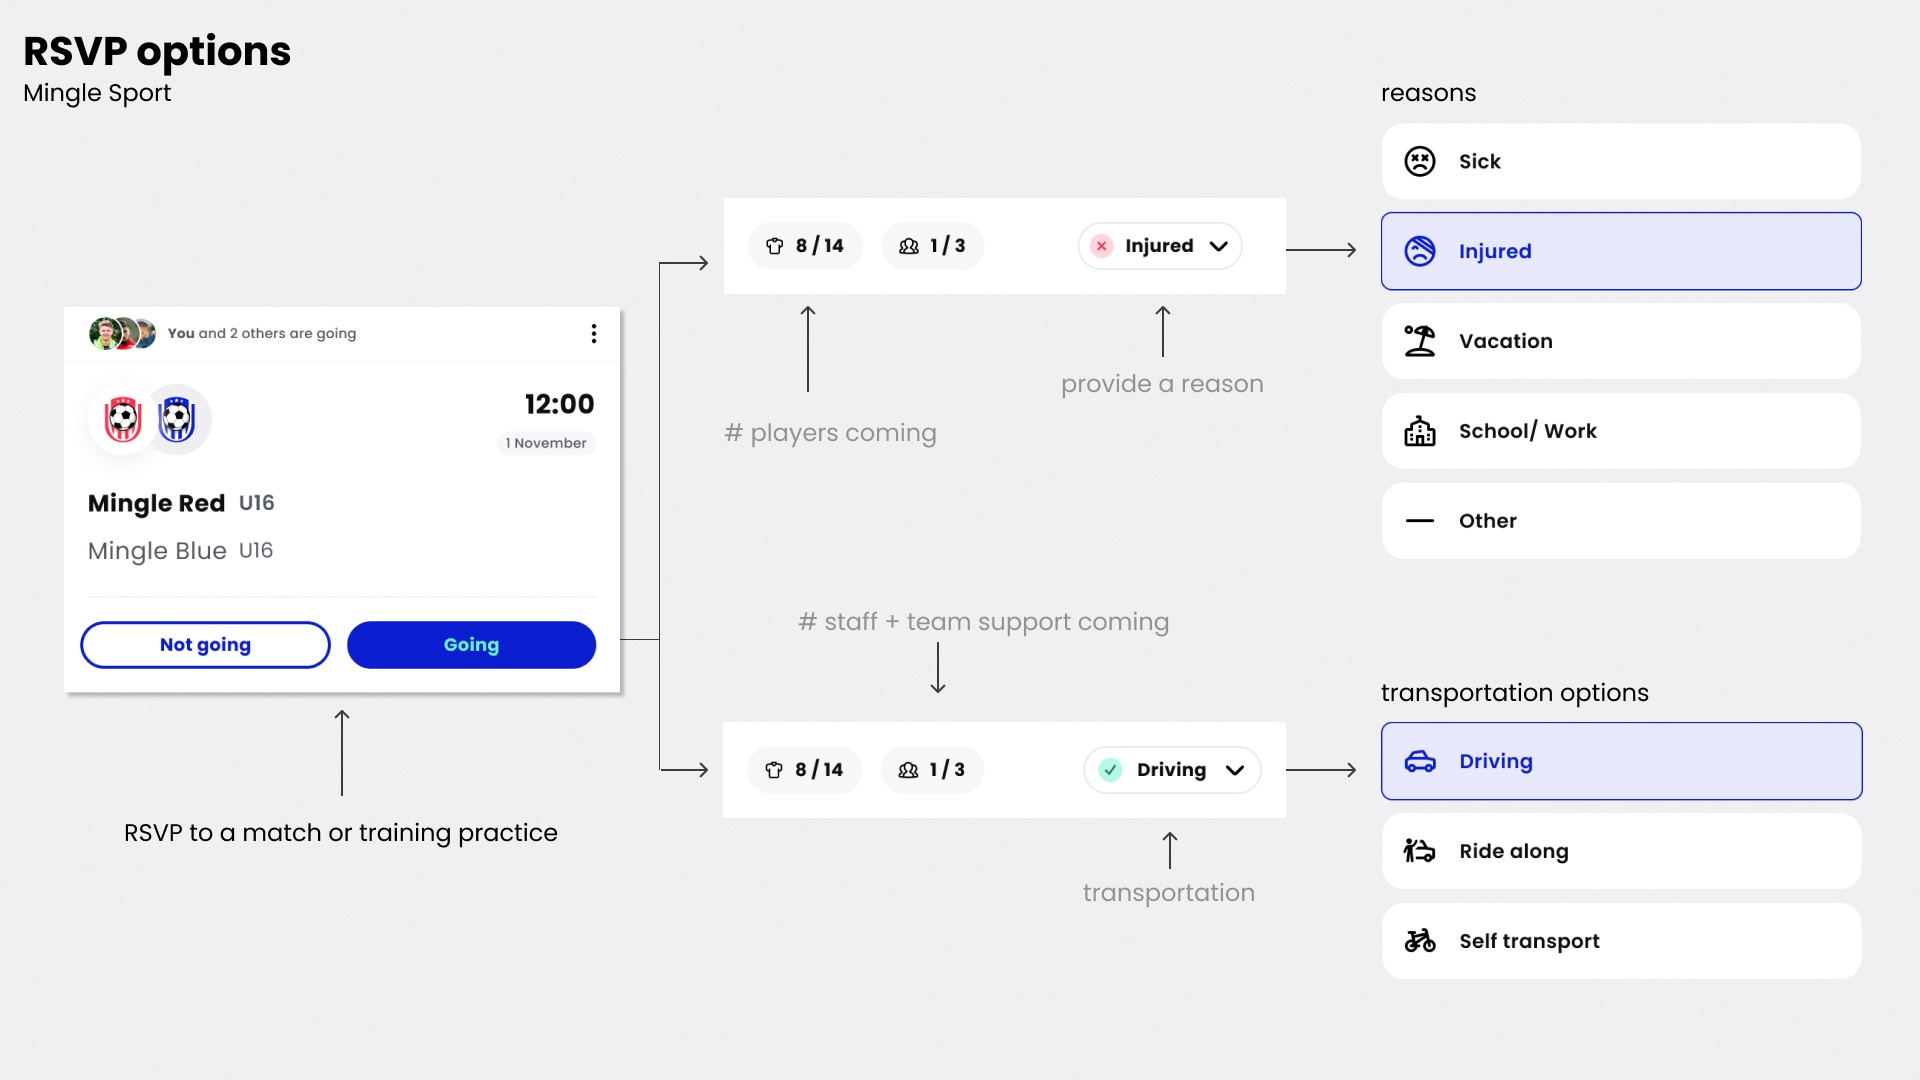
Task: Click 'You and 2 others are going' text
Action: pyautogui.click(x=262, y=333)
